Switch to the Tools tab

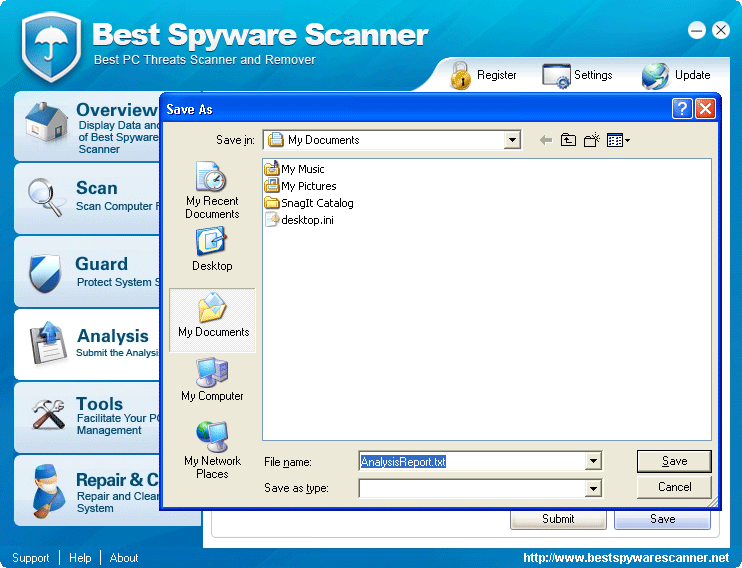point(87,417)
